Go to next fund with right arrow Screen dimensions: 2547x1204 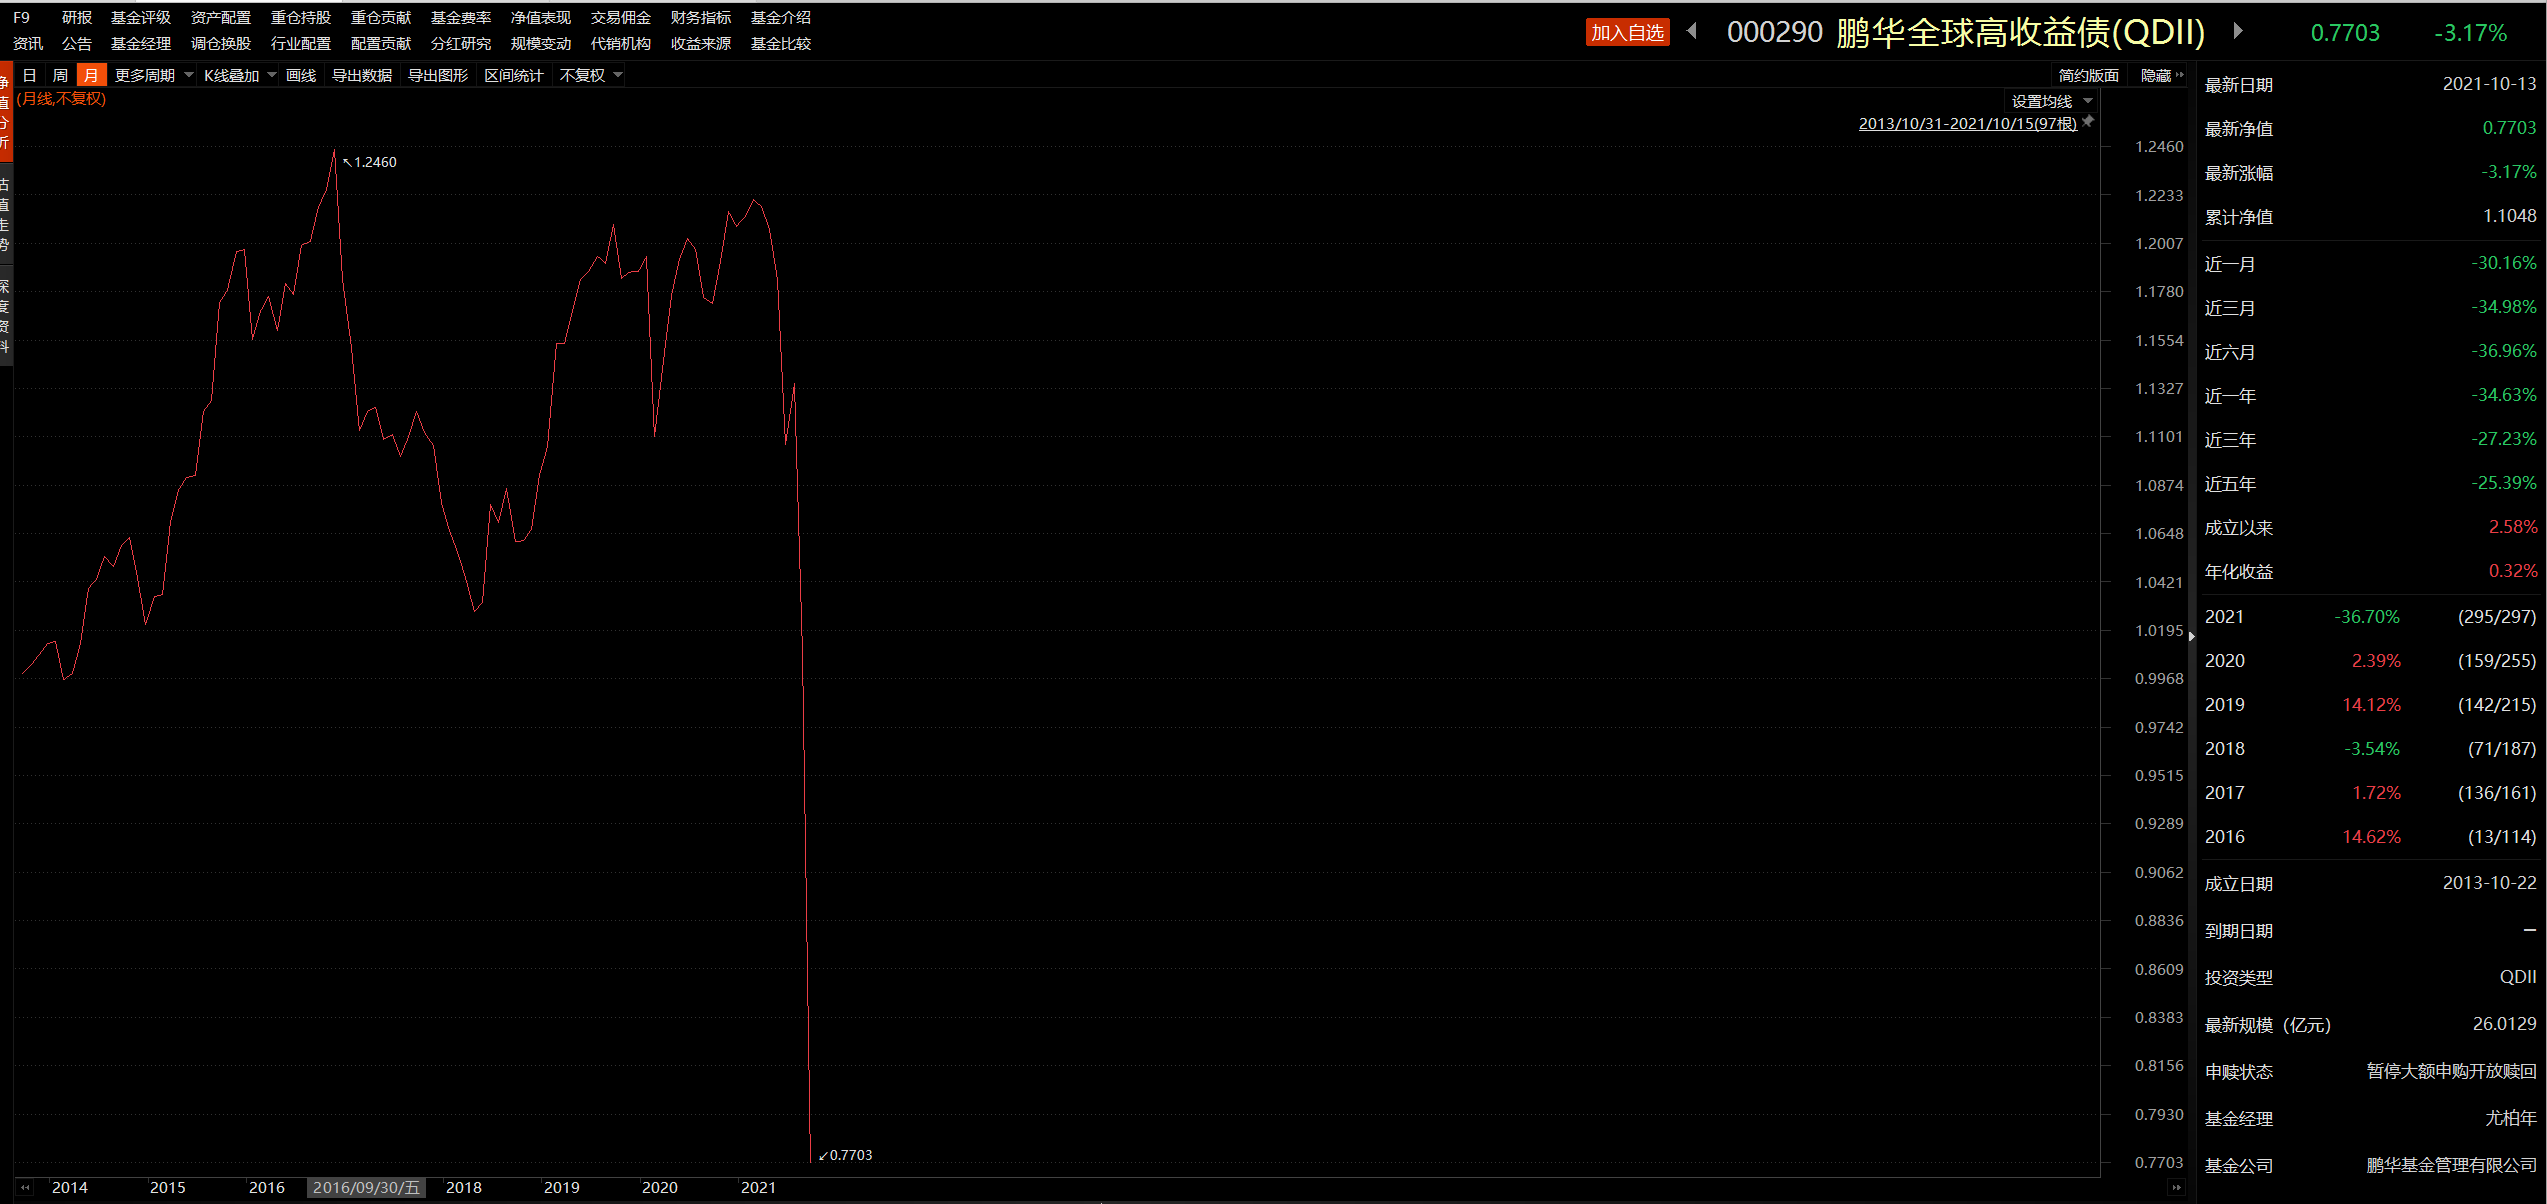2238,31
